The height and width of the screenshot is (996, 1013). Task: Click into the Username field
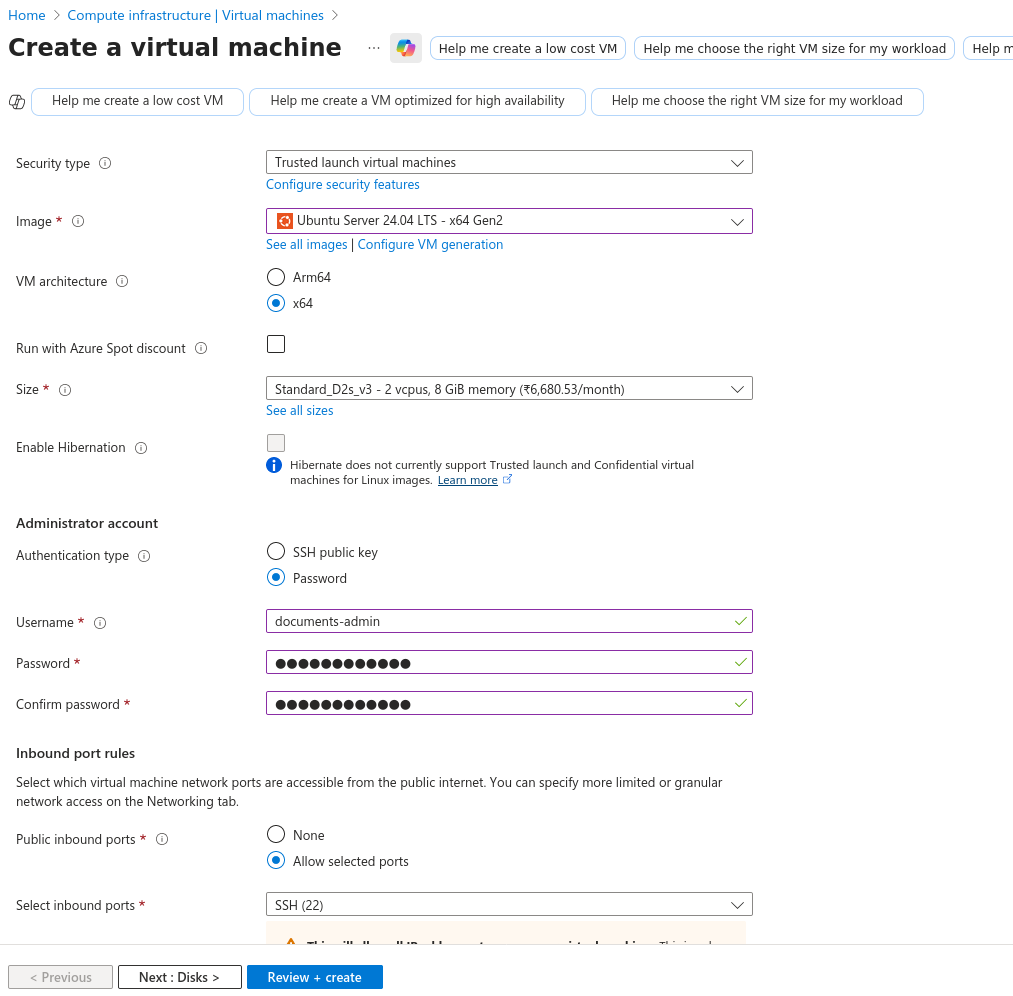coord(509,621)
